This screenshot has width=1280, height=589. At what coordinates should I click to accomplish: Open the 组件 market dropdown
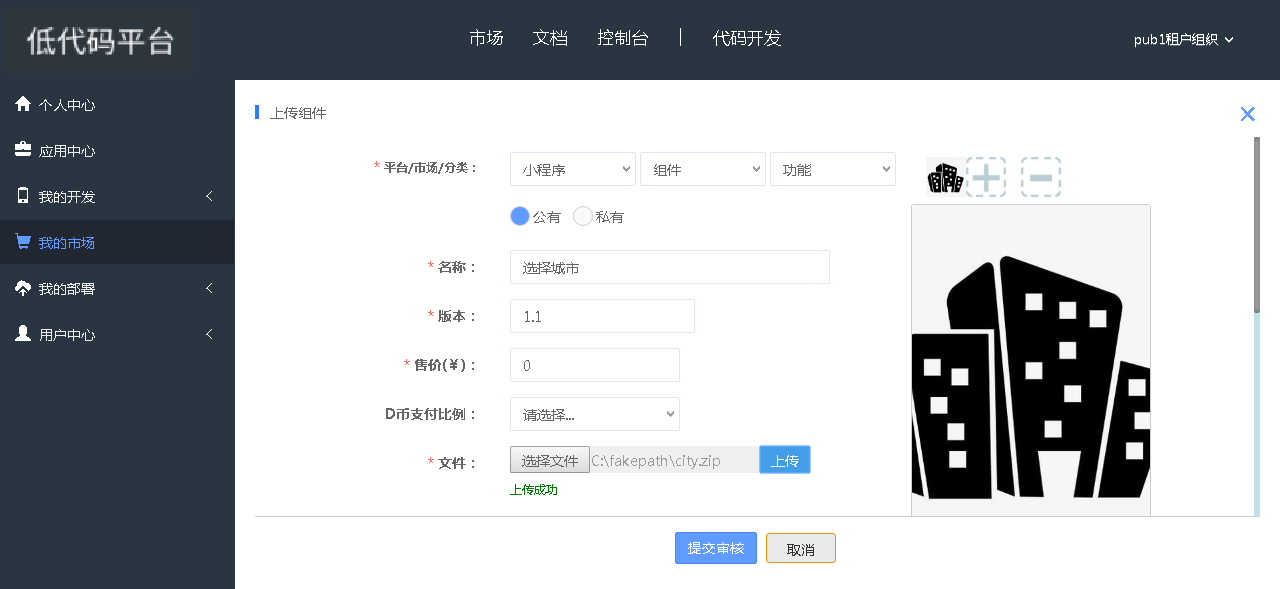coord(702,170)
